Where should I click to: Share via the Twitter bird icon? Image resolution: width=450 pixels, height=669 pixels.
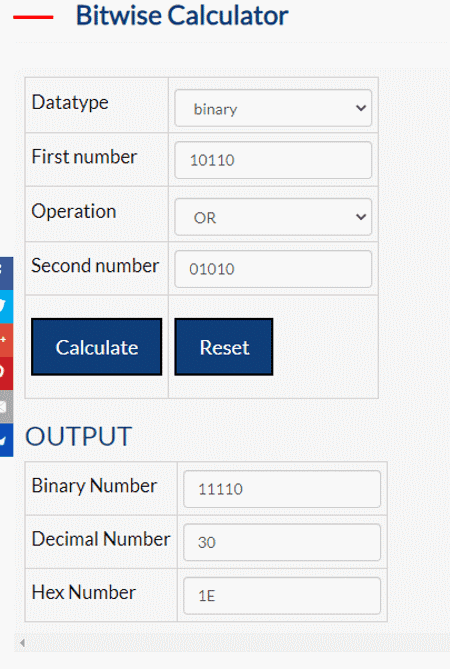click(6, 307)
